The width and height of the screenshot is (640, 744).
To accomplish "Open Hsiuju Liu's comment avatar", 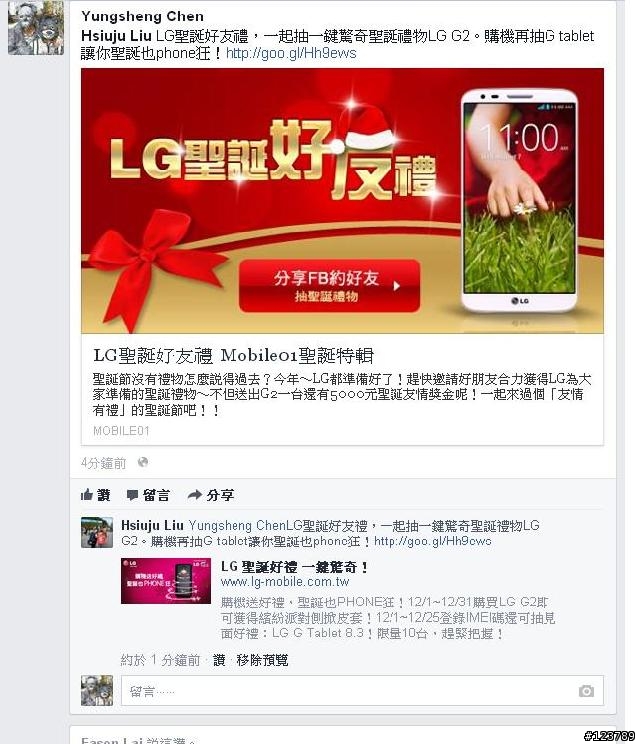I will [97, 532].
